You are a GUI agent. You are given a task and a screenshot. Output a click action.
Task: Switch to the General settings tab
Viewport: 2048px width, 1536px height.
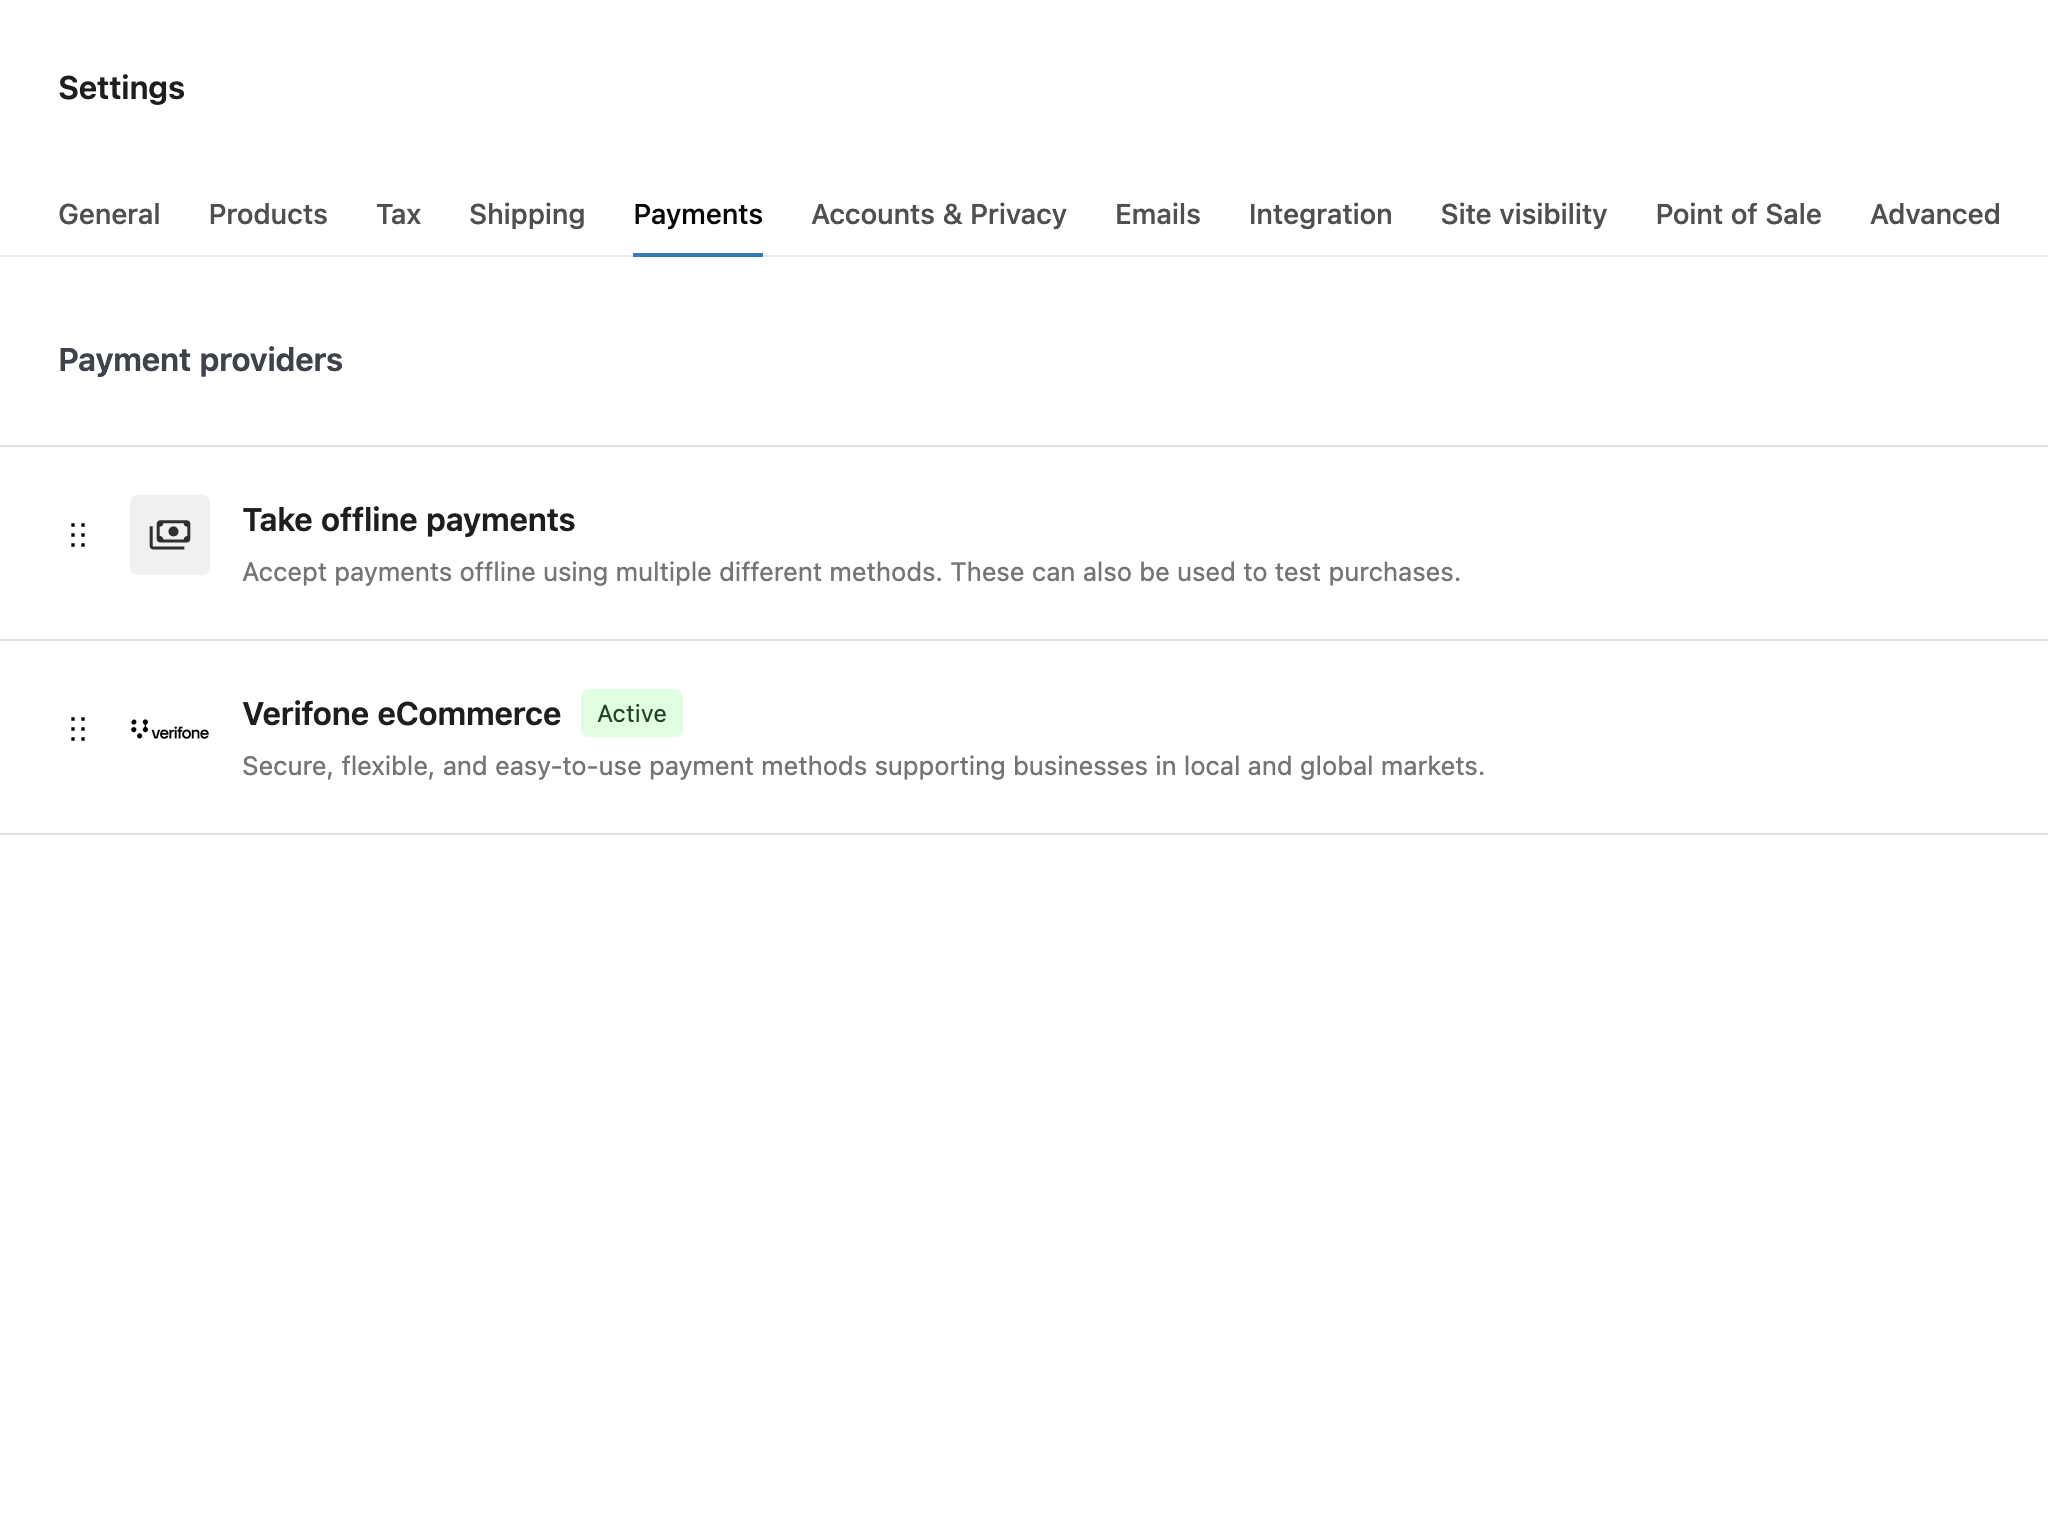(109, 214)
